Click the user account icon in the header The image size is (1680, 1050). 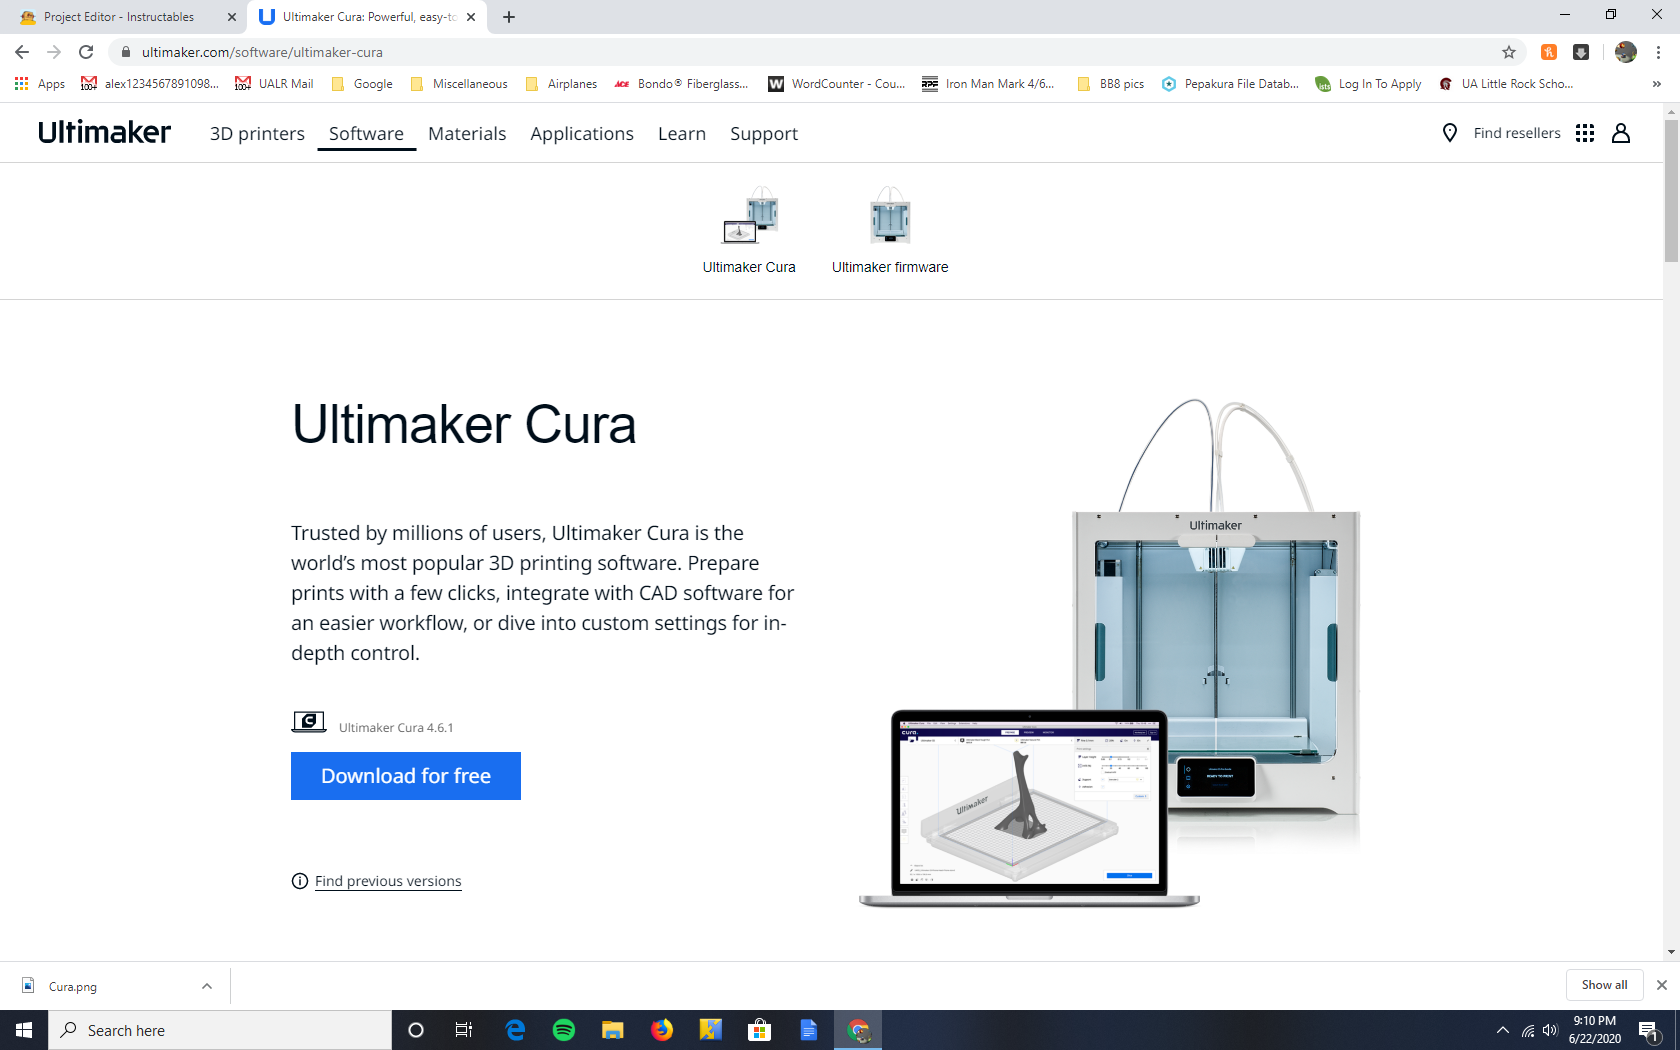1620,133
